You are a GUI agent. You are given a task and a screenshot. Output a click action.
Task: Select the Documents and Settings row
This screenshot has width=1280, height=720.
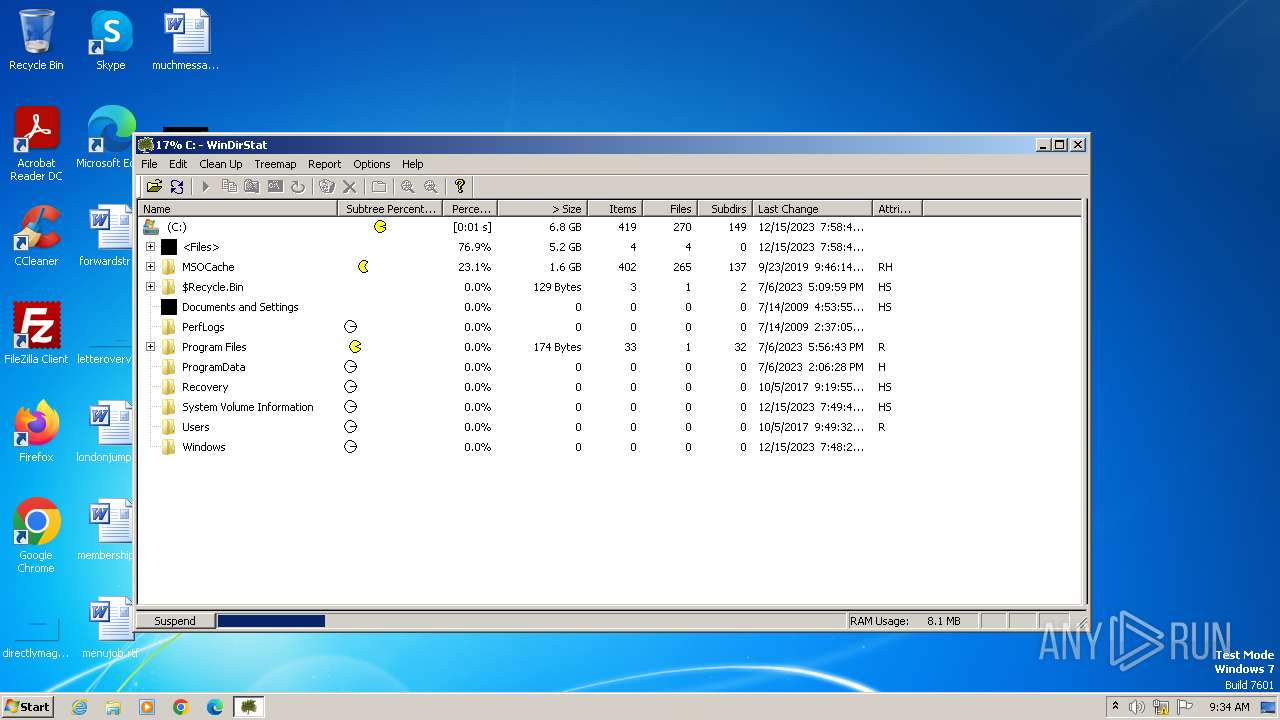tap(609, 307)
